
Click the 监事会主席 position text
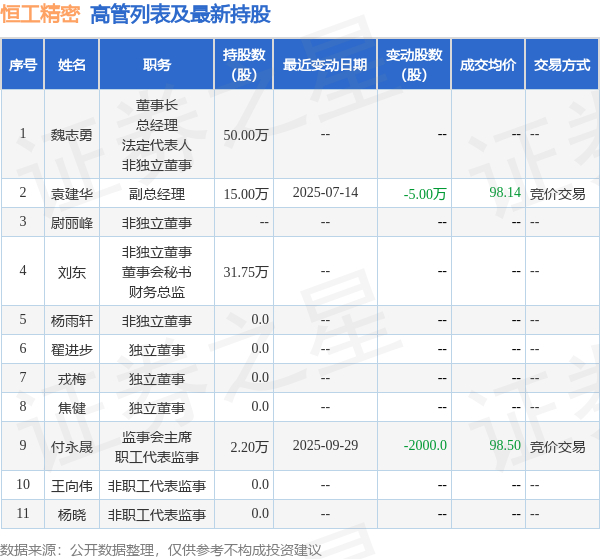(x=157, y=437)
